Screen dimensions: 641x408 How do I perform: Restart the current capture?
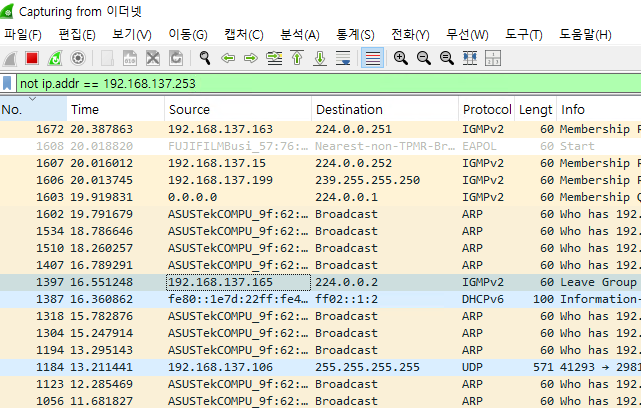pyautogui.click(x=55, y=58)
